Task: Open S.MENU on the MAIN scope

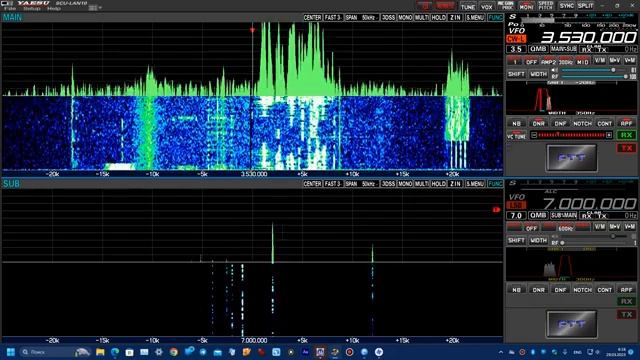Action: pos(475,18)
